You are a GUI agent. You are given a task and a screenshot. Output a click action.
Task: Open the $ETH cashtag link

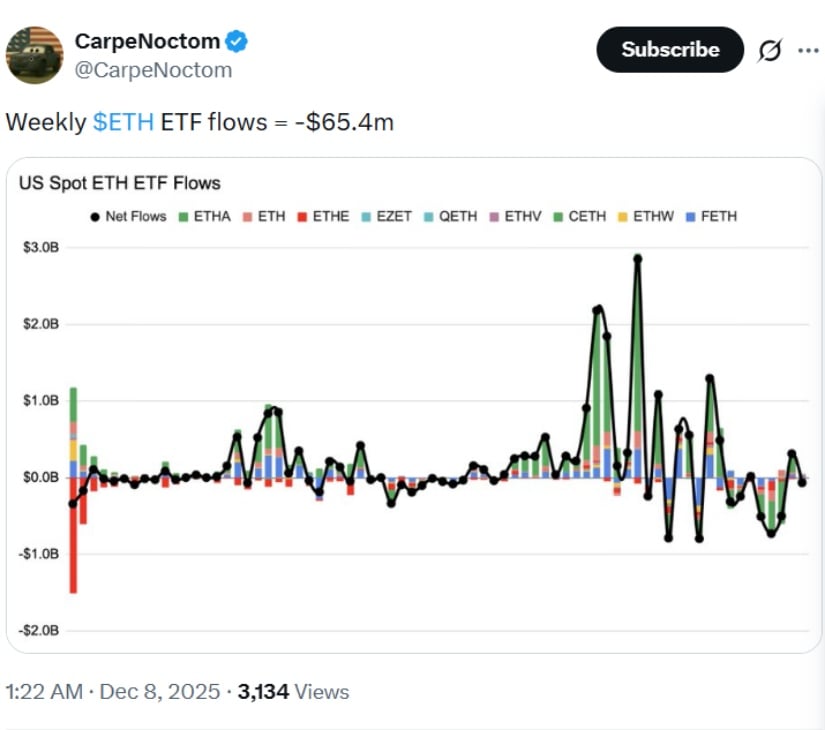pyautogui.click(x=124, y=122)
